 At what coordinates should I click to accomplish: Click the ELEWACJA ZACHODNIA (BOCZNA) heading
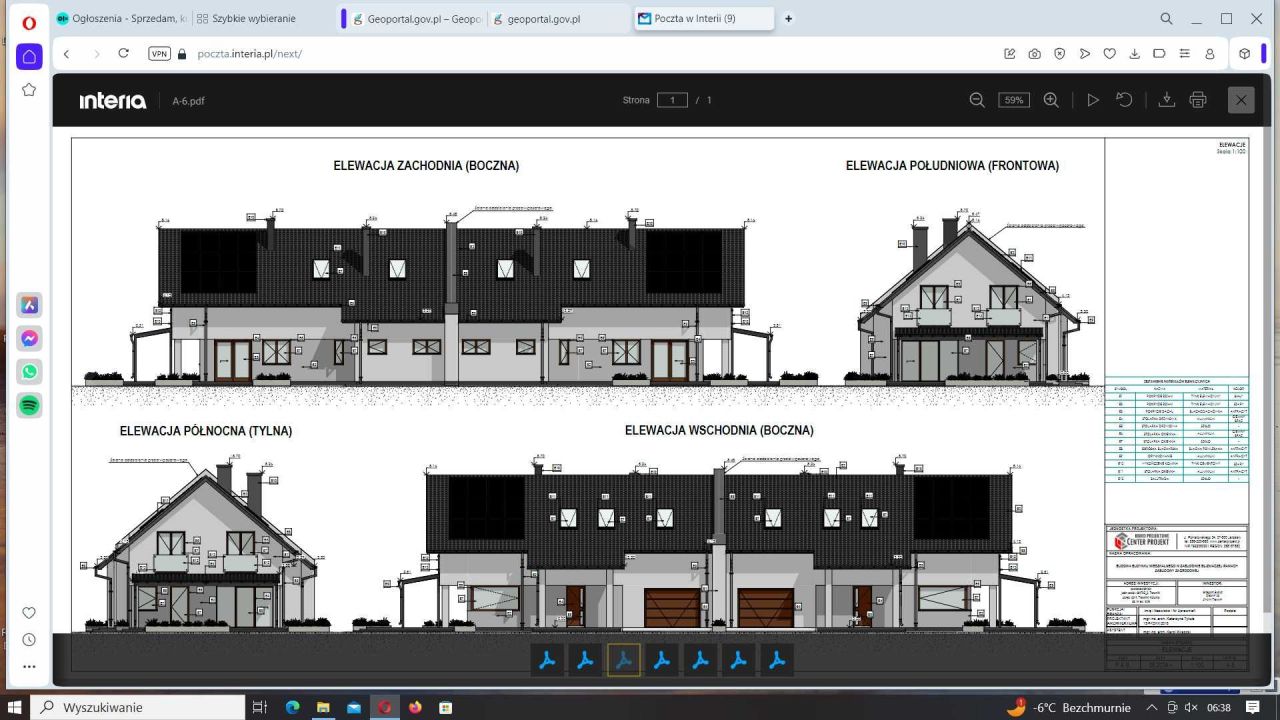point(427,166)
